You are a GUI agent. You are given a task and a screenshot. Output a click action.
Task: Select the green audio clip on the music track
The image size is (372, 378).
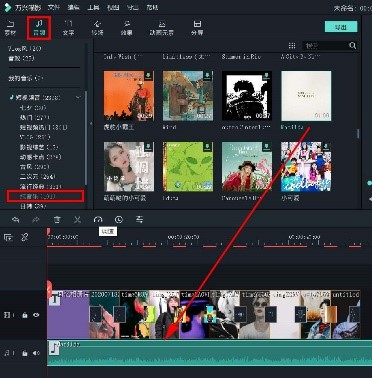209,353
